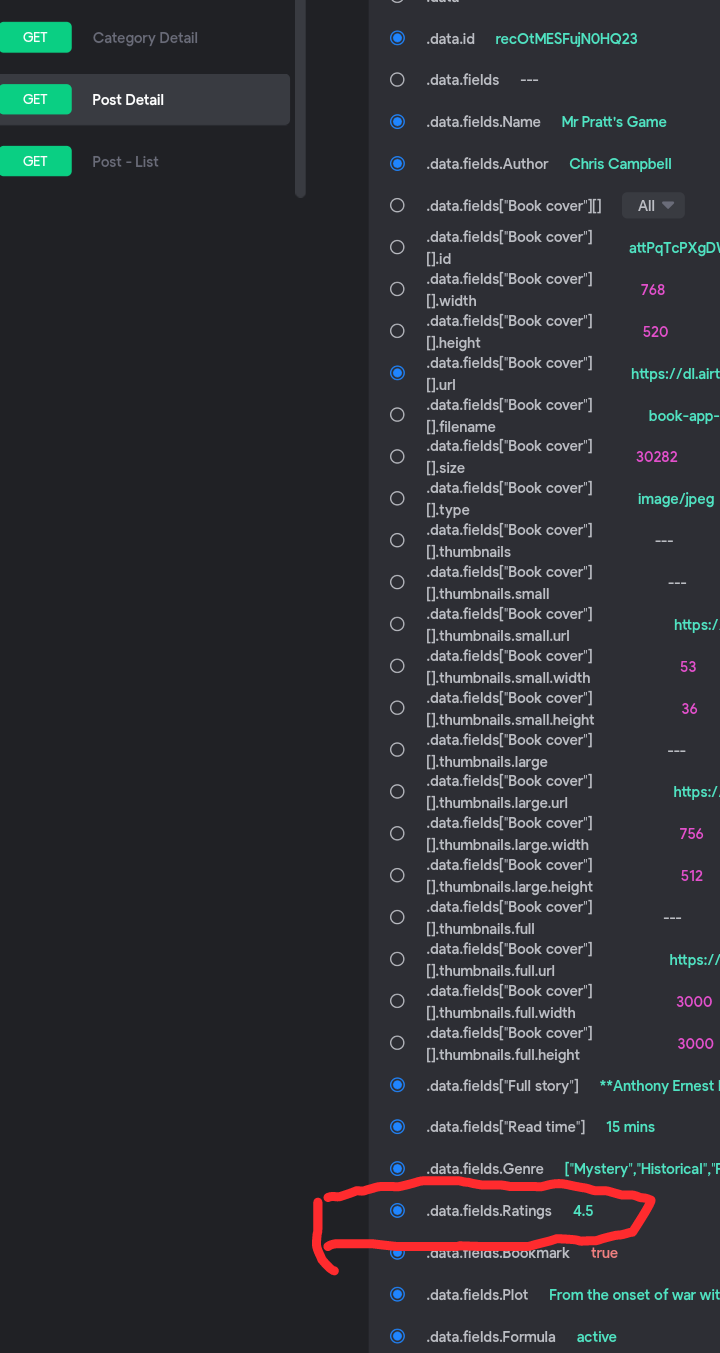The width and height of the screenshot is (720, 1353).
Task: Select the Category Detail GET endpoint
Action: (x=145, y=38)
